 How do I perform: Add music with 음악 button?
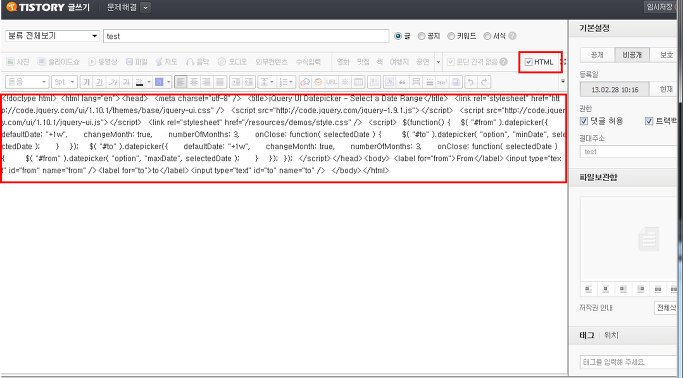coord(197,62)
